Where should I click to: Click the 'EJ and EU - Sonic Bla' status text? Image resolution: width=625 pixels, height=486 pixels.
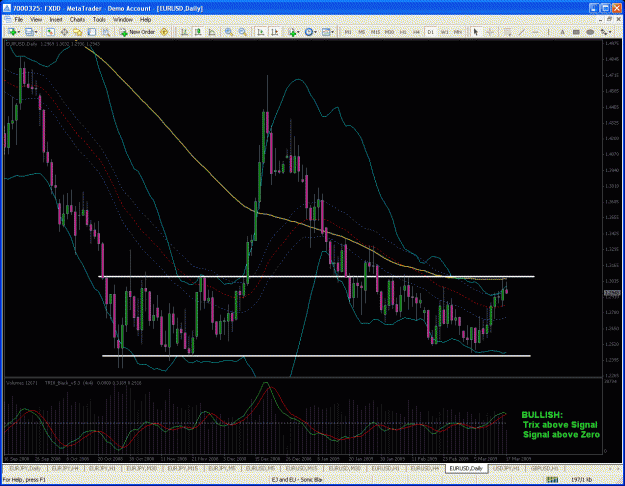(x=297, y=480)
